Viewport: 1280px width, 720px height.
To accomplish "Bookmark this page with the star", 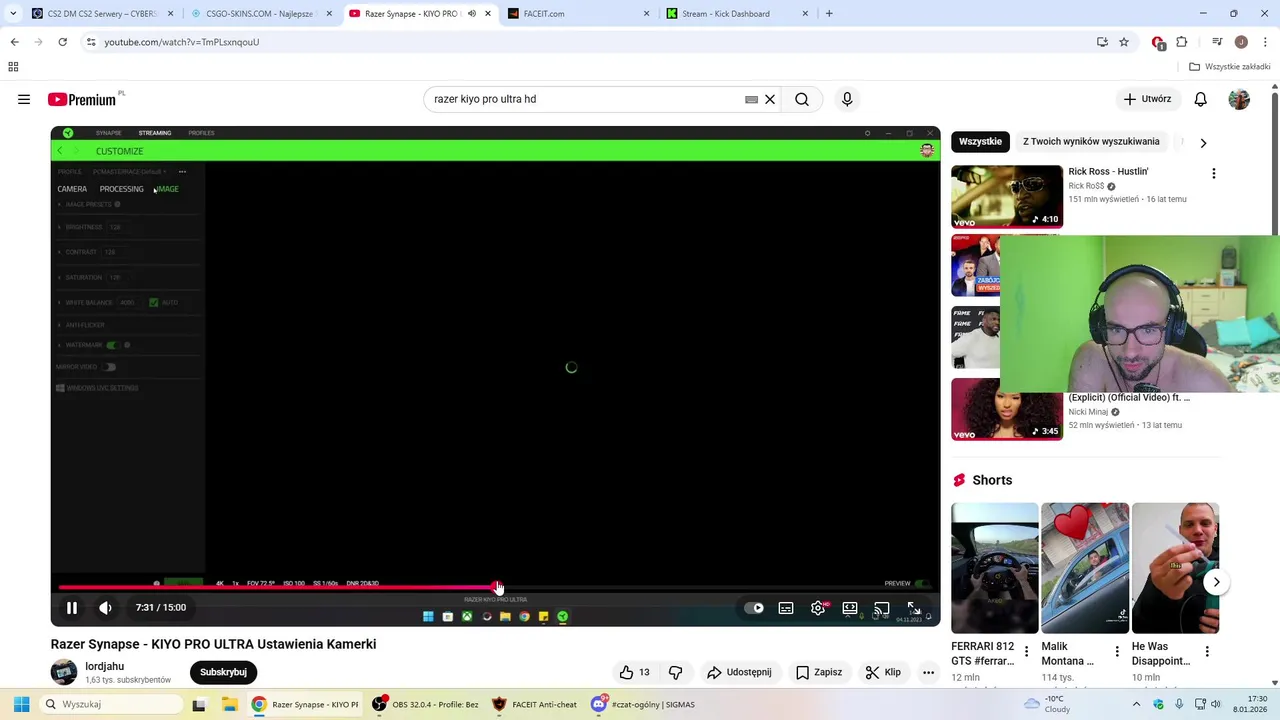I will tap(1124, 42).
